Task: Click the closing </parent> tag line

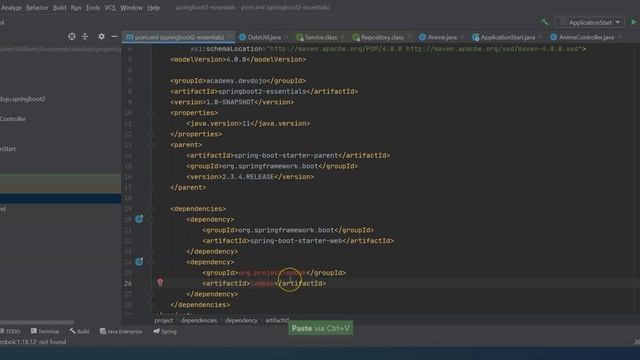Action: click(x=188, y=187)
